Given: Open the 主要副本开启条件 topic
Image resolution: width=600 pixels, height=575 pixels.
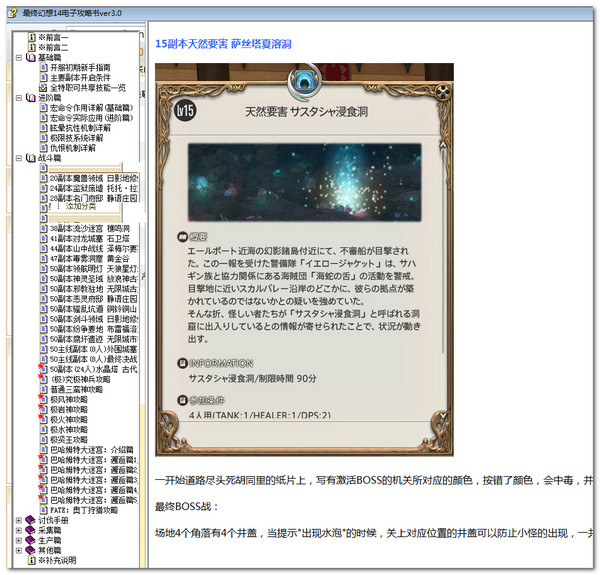Looking at the screenshot, I should [80, 78].
